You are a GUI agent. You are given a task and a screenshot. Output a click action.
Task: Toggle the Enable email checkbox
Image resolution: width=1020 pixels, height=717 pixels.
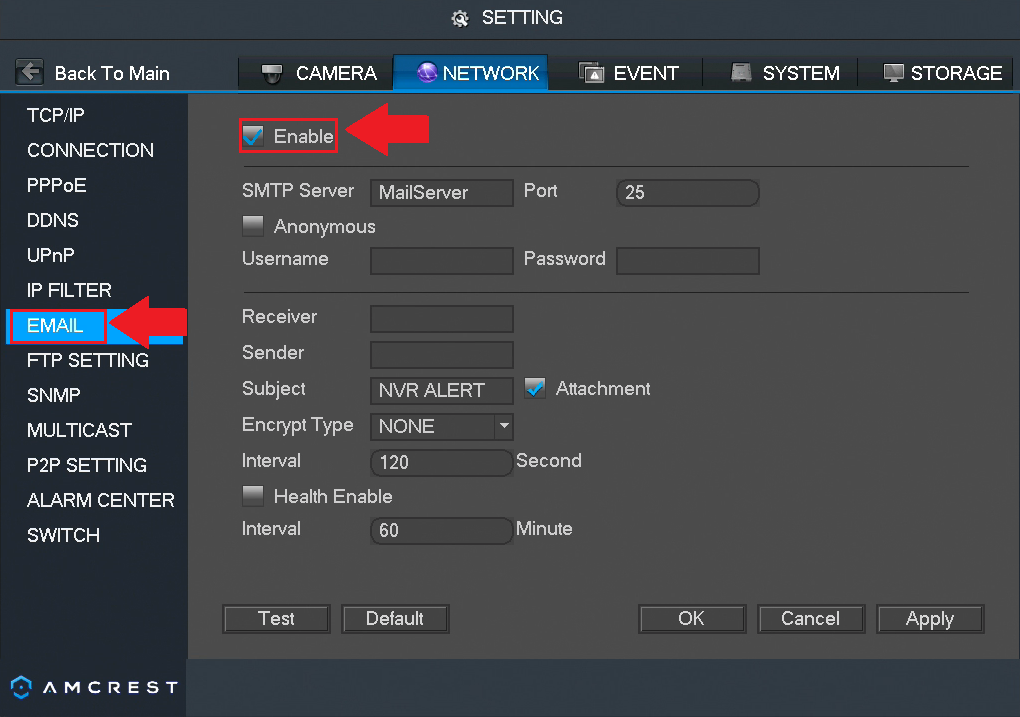coord(253,136)
